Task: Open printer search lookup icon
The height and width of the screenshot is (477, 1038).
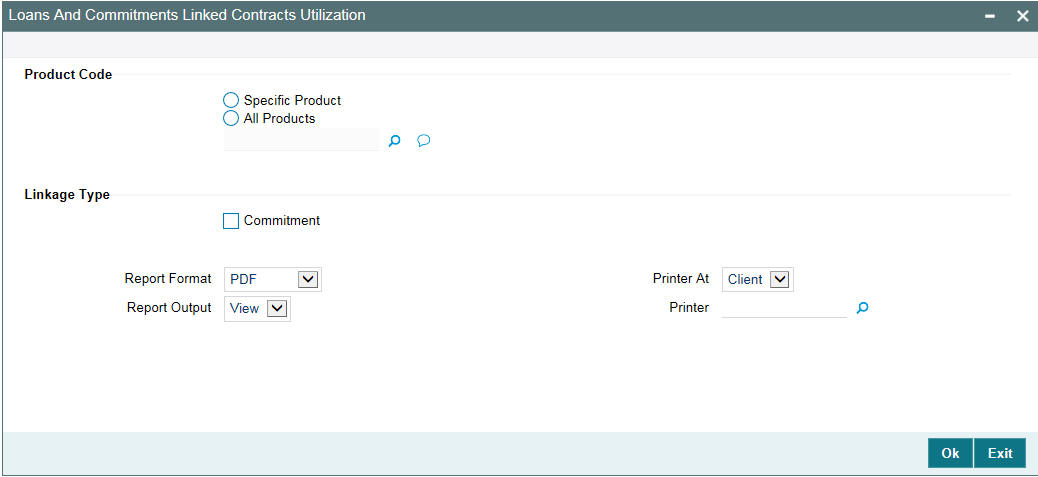Action: 862,308
